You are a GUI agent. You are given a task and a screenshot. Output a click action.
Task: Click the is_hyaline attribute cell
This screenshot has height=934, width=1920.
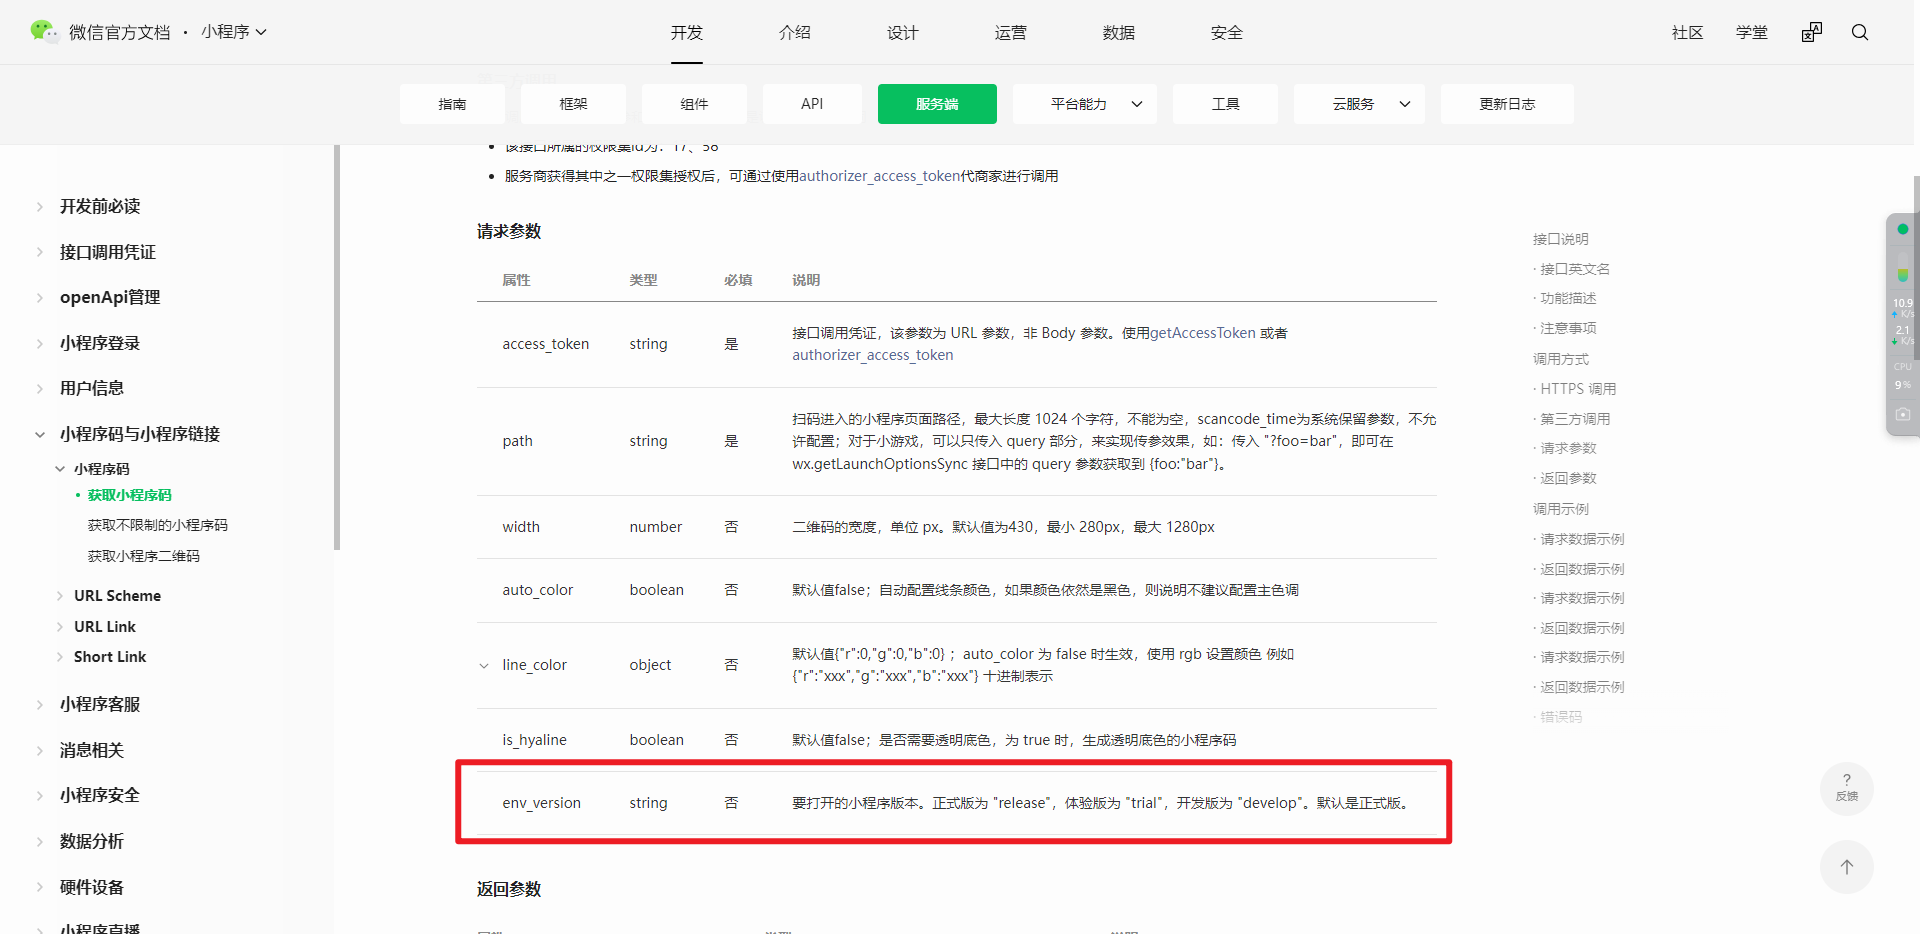tap(534, 740)
